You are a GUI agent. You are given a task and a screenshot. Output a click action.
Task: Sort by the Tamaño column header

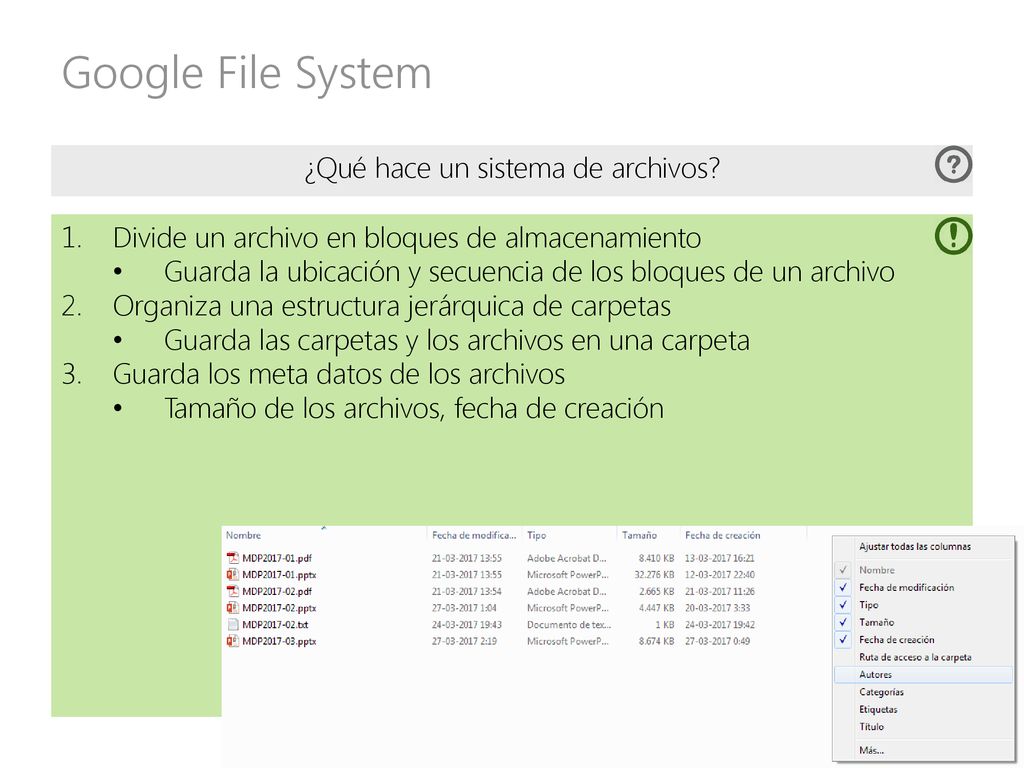(639, 535)
